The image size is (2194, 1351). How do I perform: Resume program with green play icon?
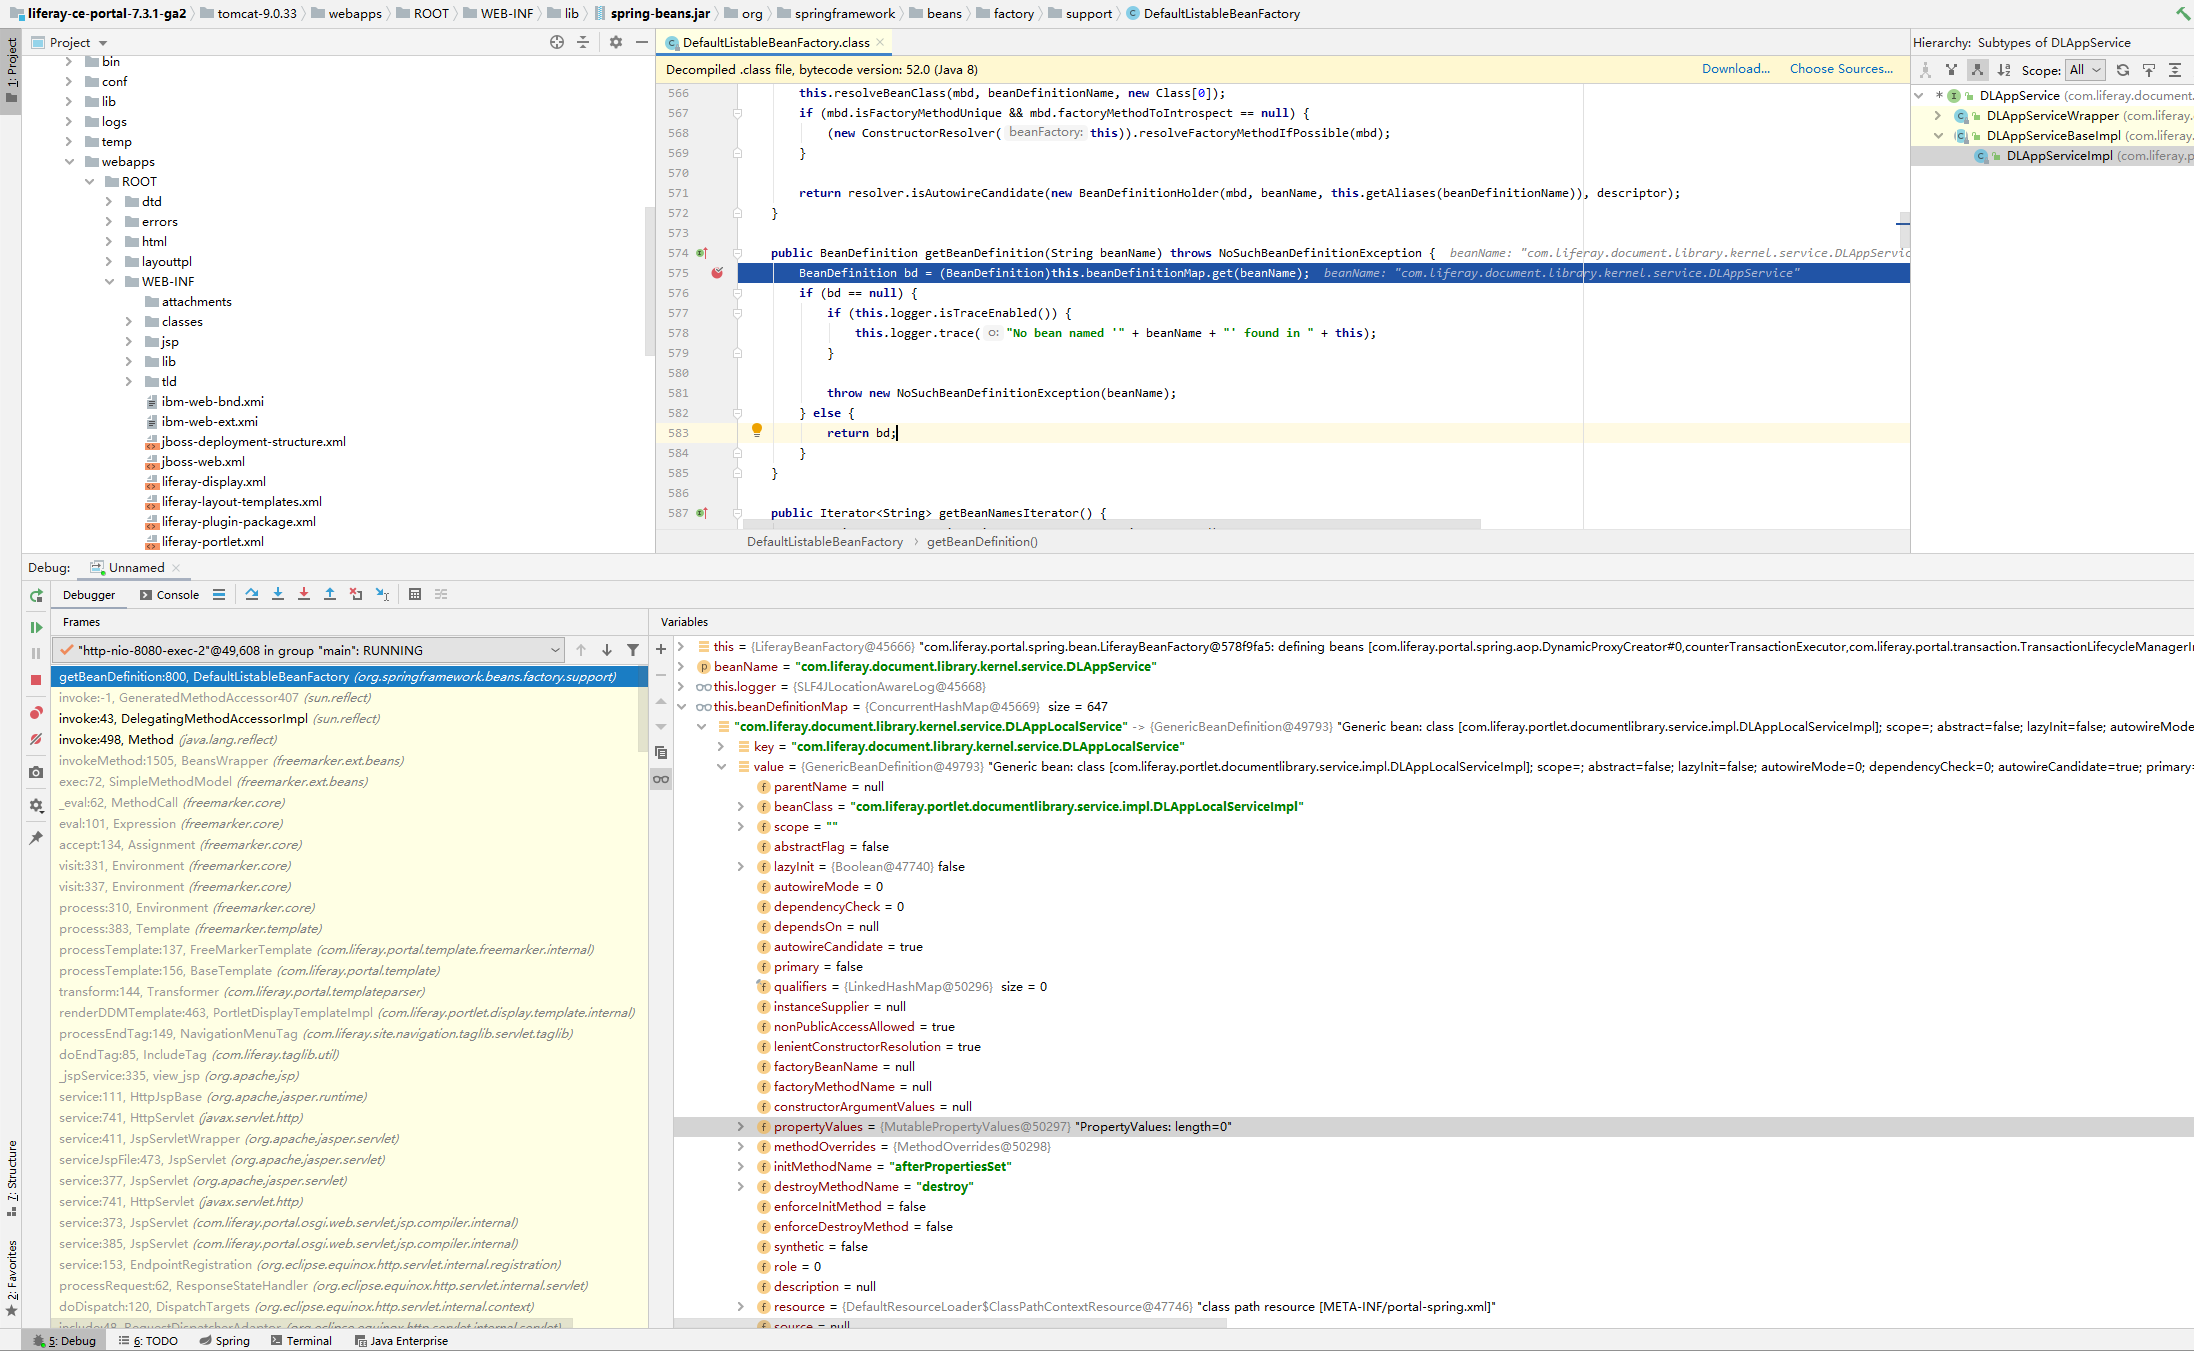coord(36,627)
